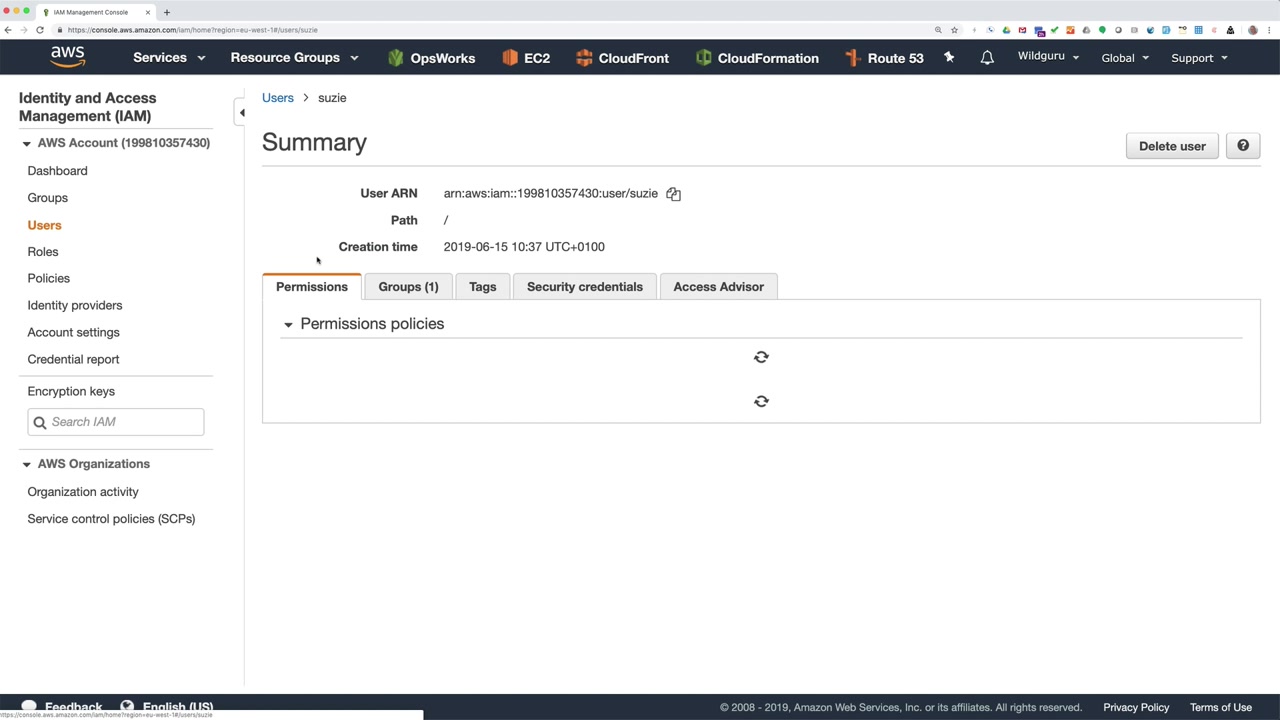1280x720 pixels.
Task: Open Groups in the IAM sidebar
Action: pos(47,198)
